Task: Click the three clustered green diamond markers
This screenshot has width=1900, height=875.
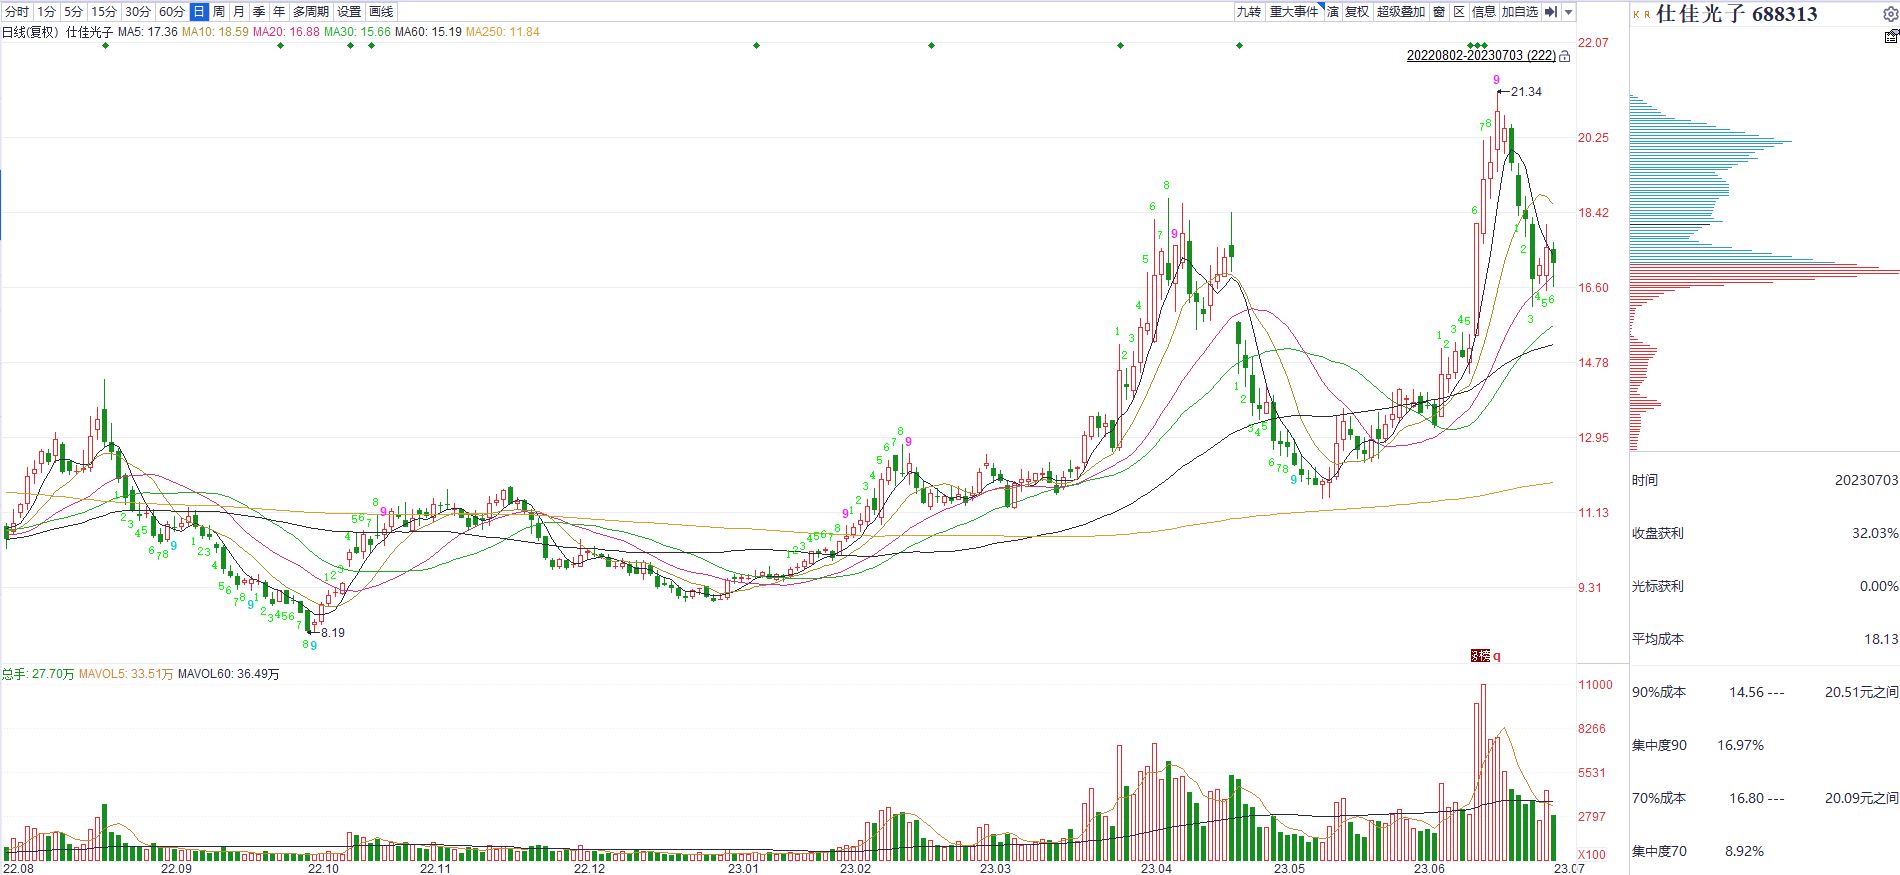Action: tap(1478, 45)
